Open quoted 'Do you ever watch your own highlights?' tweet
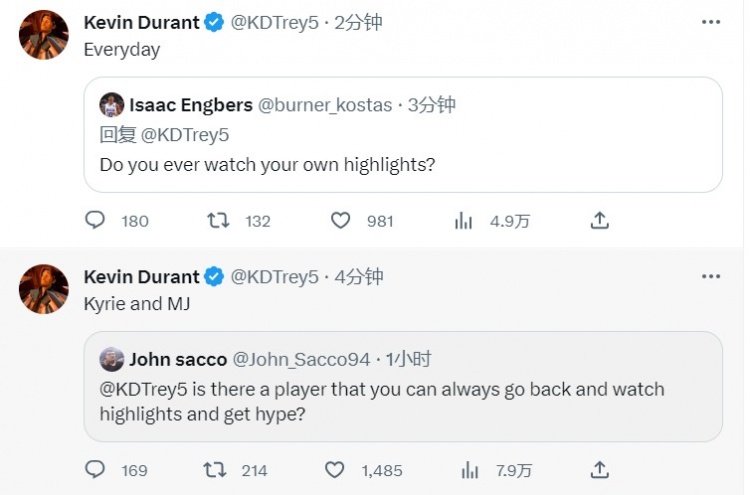 click(x=403, y=135)
